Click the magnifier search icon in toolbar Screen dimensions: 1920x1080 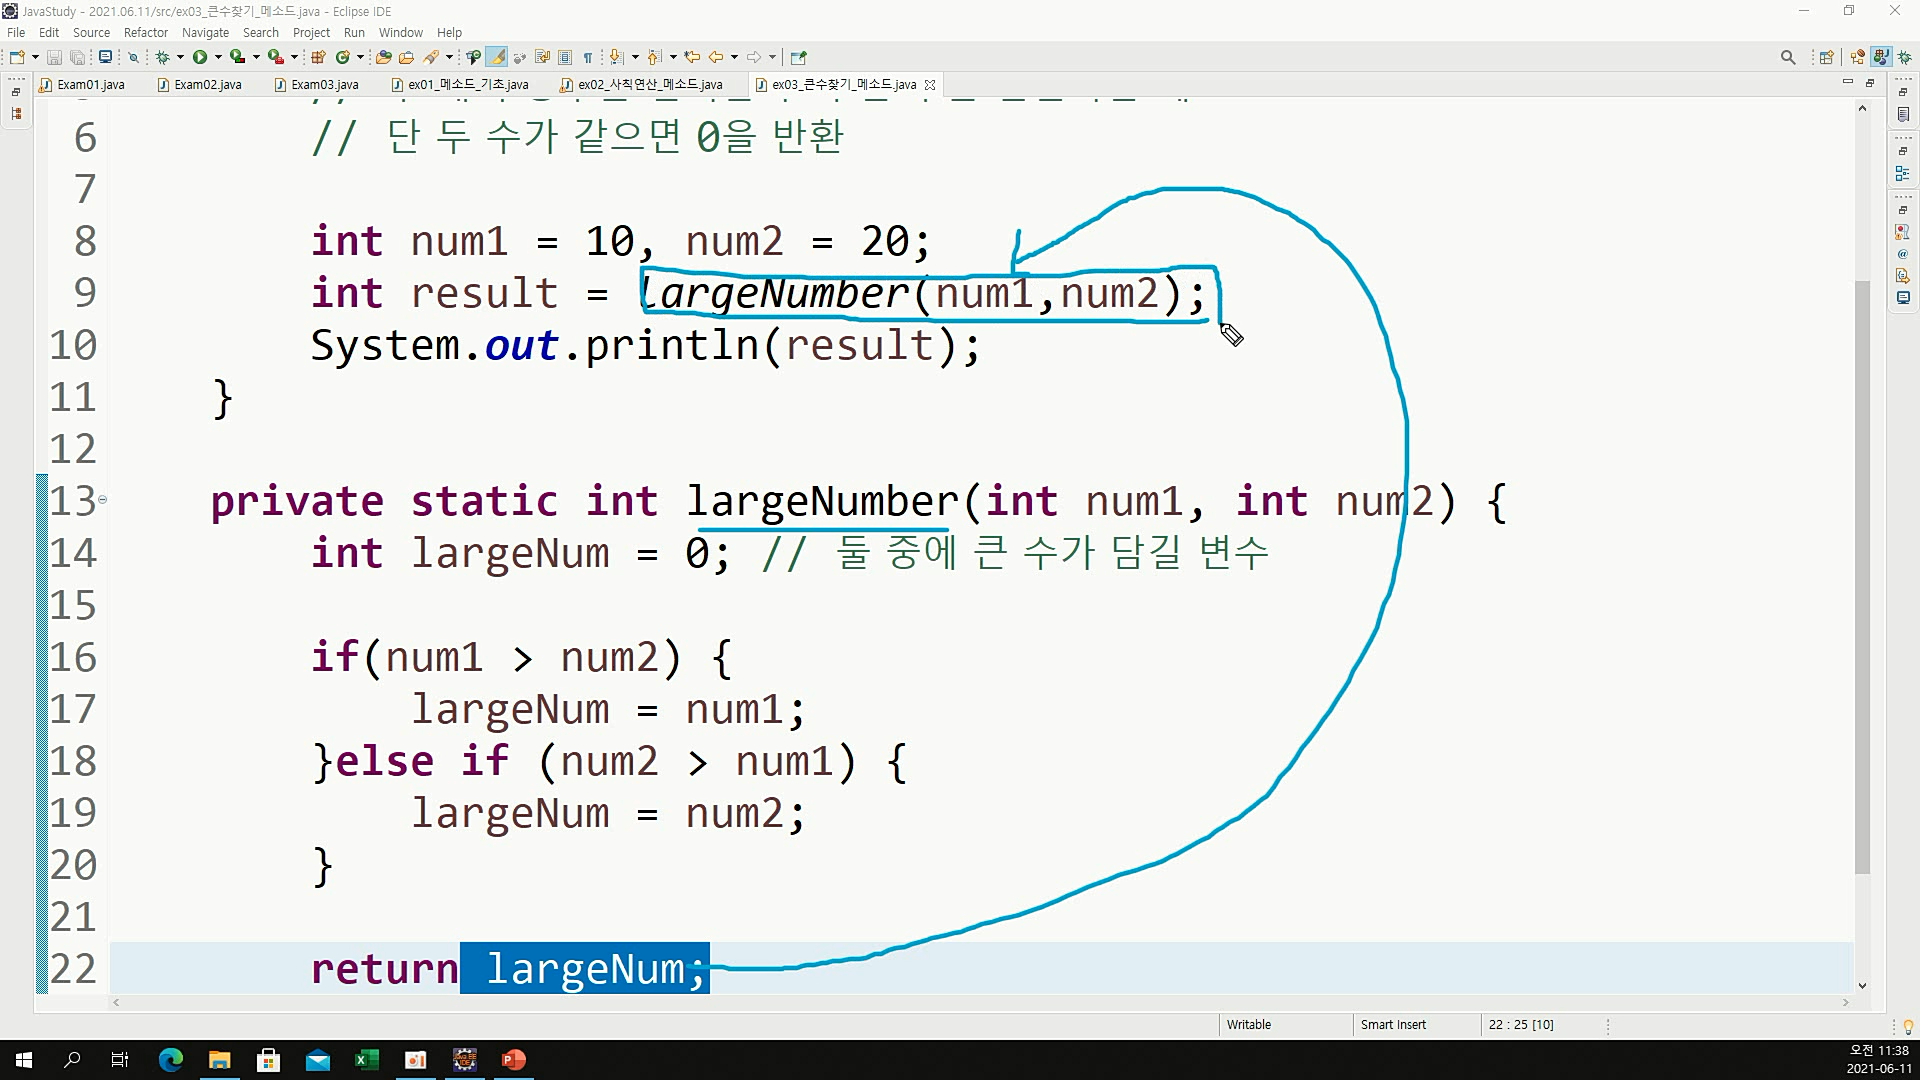[1788, 57]
